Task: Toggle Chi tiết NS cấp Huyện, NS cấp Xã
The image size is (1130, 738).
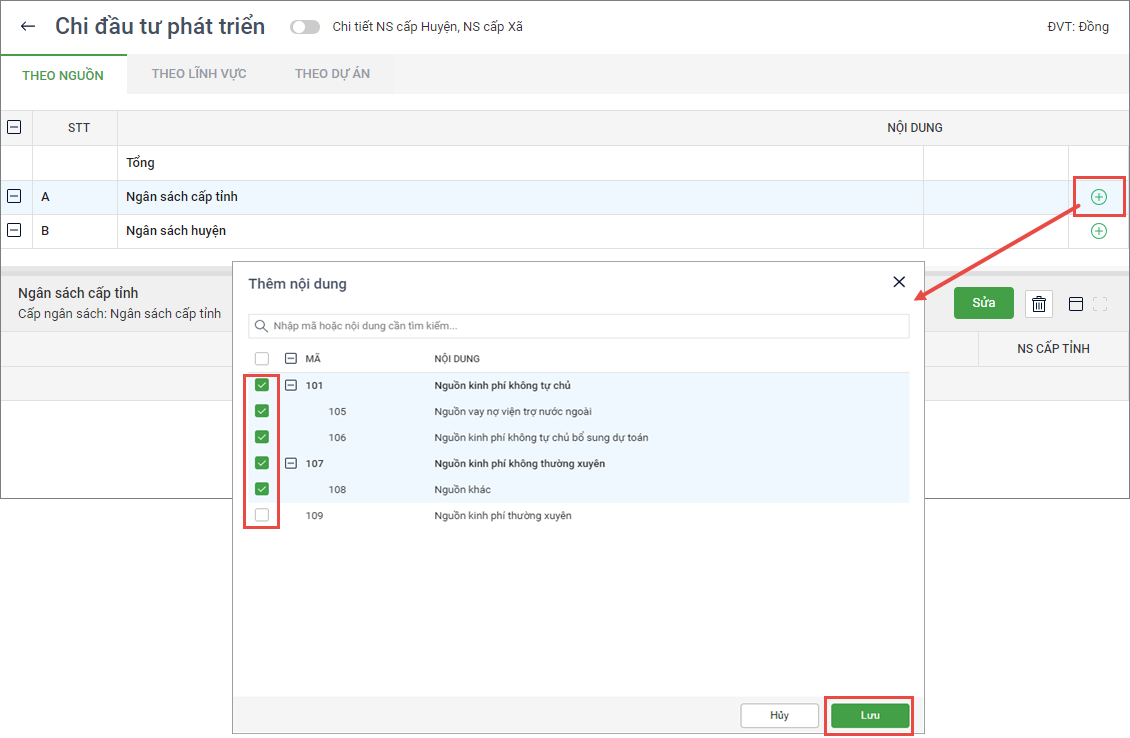Action: pyautogui.click(x=305, y=27)
